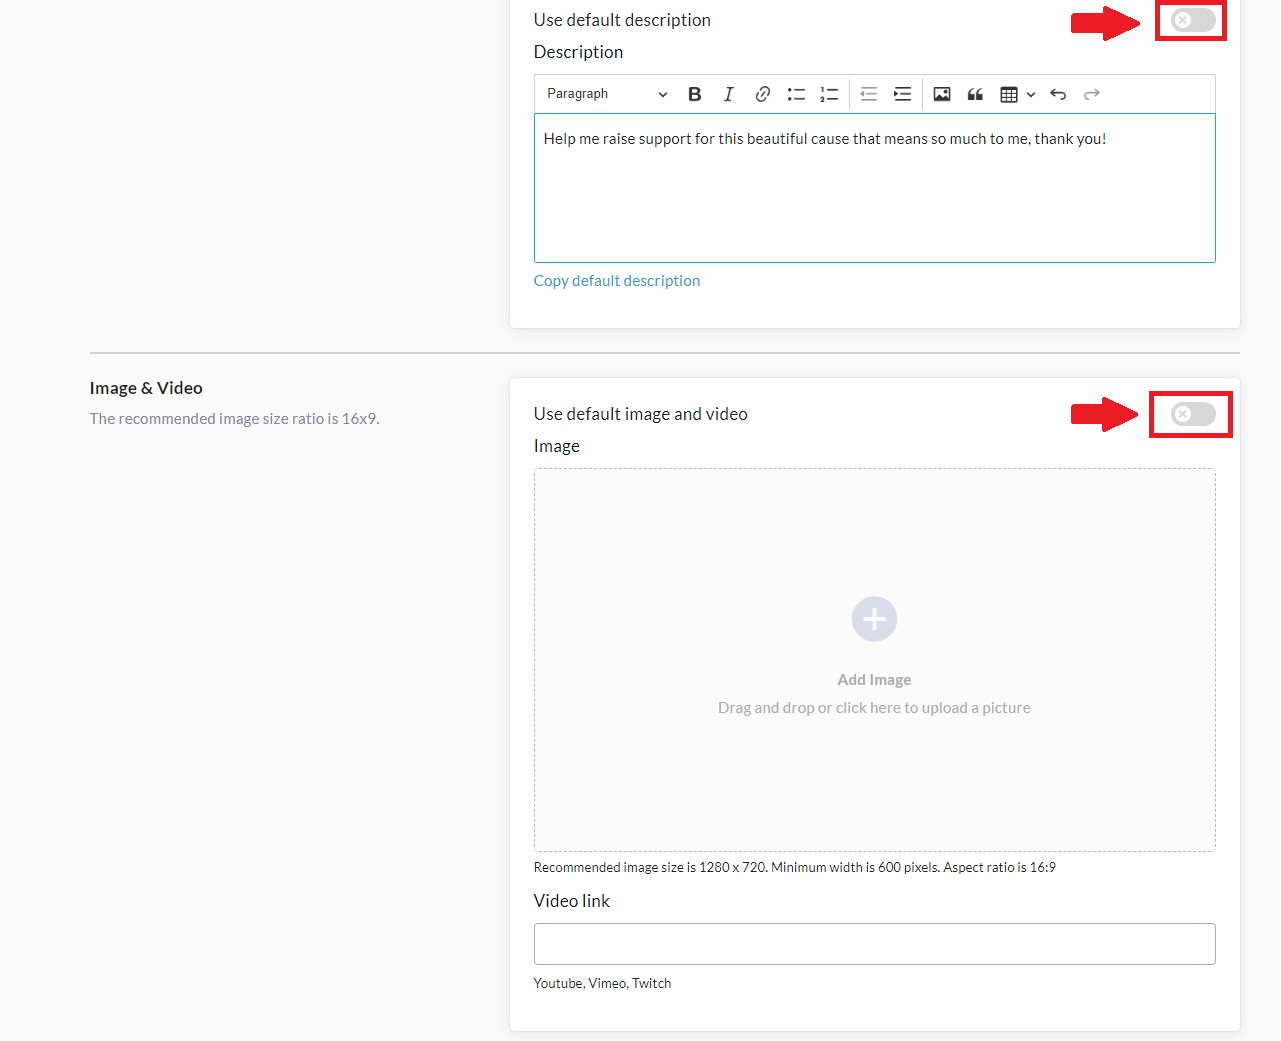The width and height of the screenshot is (1281, 1041).
Task: Click the drag and drop upload text
Action: coord(874,708)
